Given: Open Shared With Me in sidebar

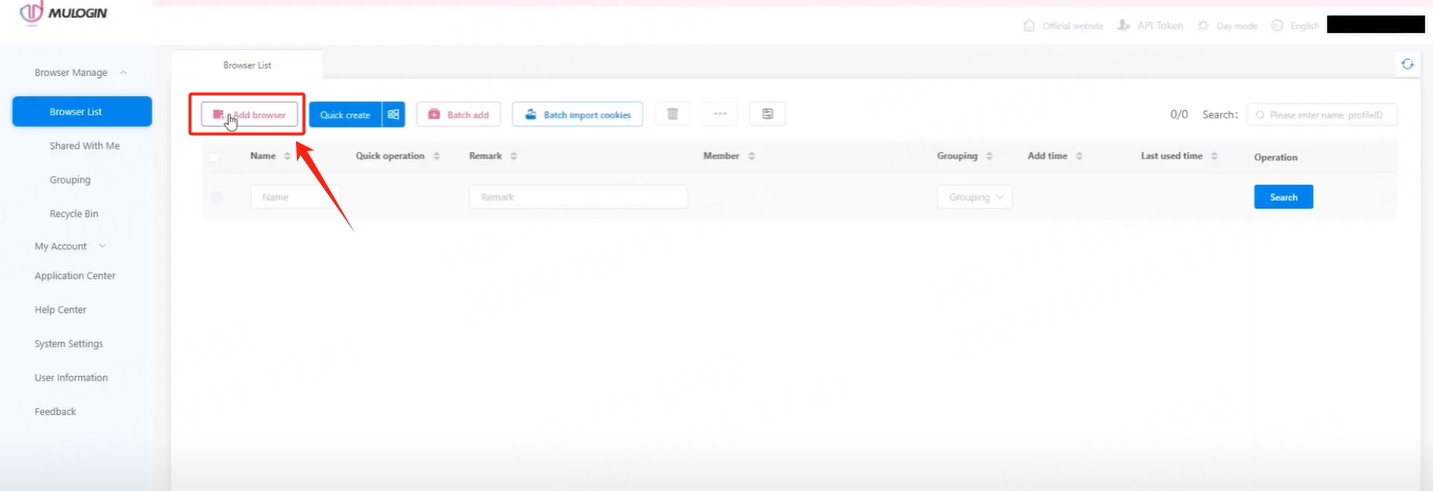Looking at the screenshot, I should (84, 146).
